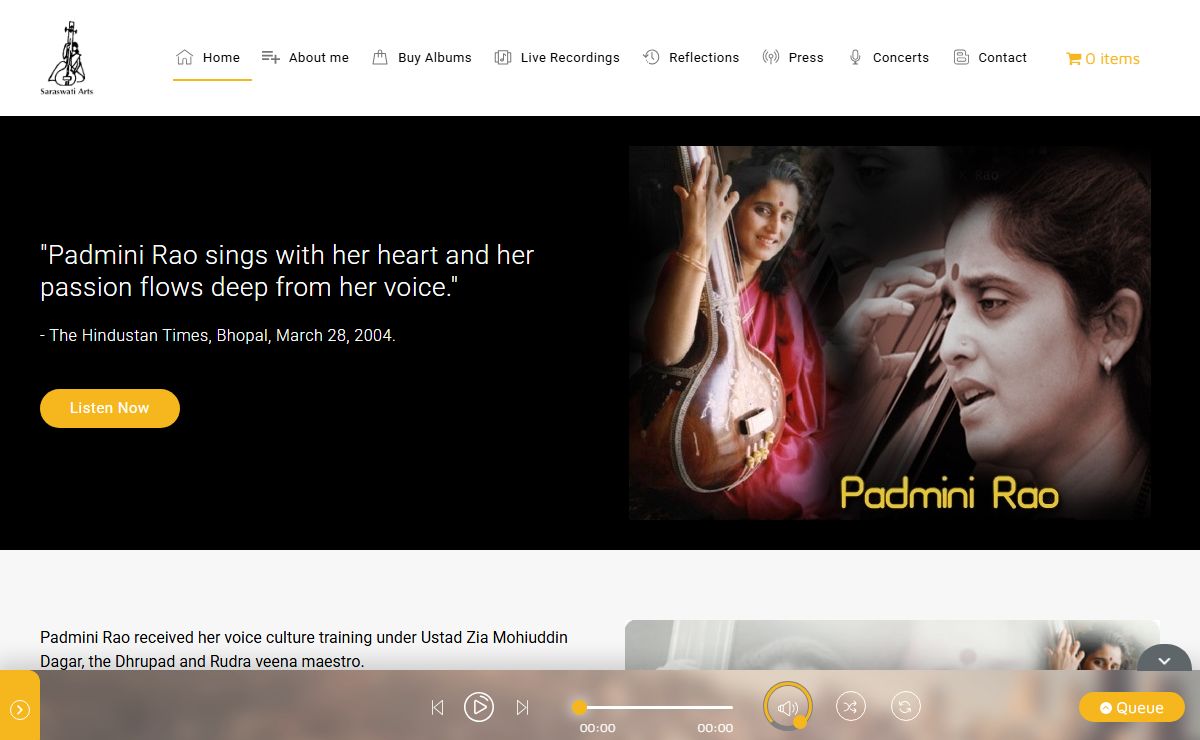This screenshot has width=1200, height=740.
Task: Open the Press page
Action: click(x=793, y=58)
